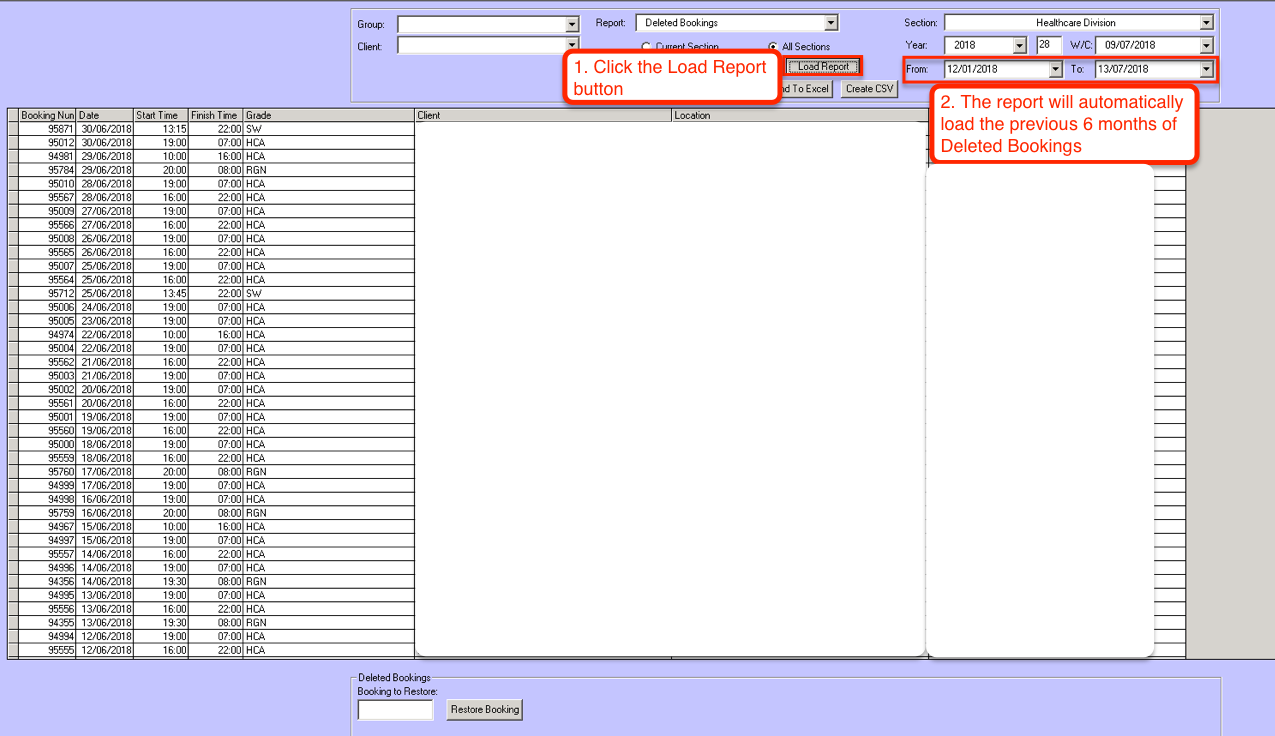The width and height of the screenshot is (1275, 736).
Task: Open the W/C date dropdown
Action: click(x=1206, y=46)
